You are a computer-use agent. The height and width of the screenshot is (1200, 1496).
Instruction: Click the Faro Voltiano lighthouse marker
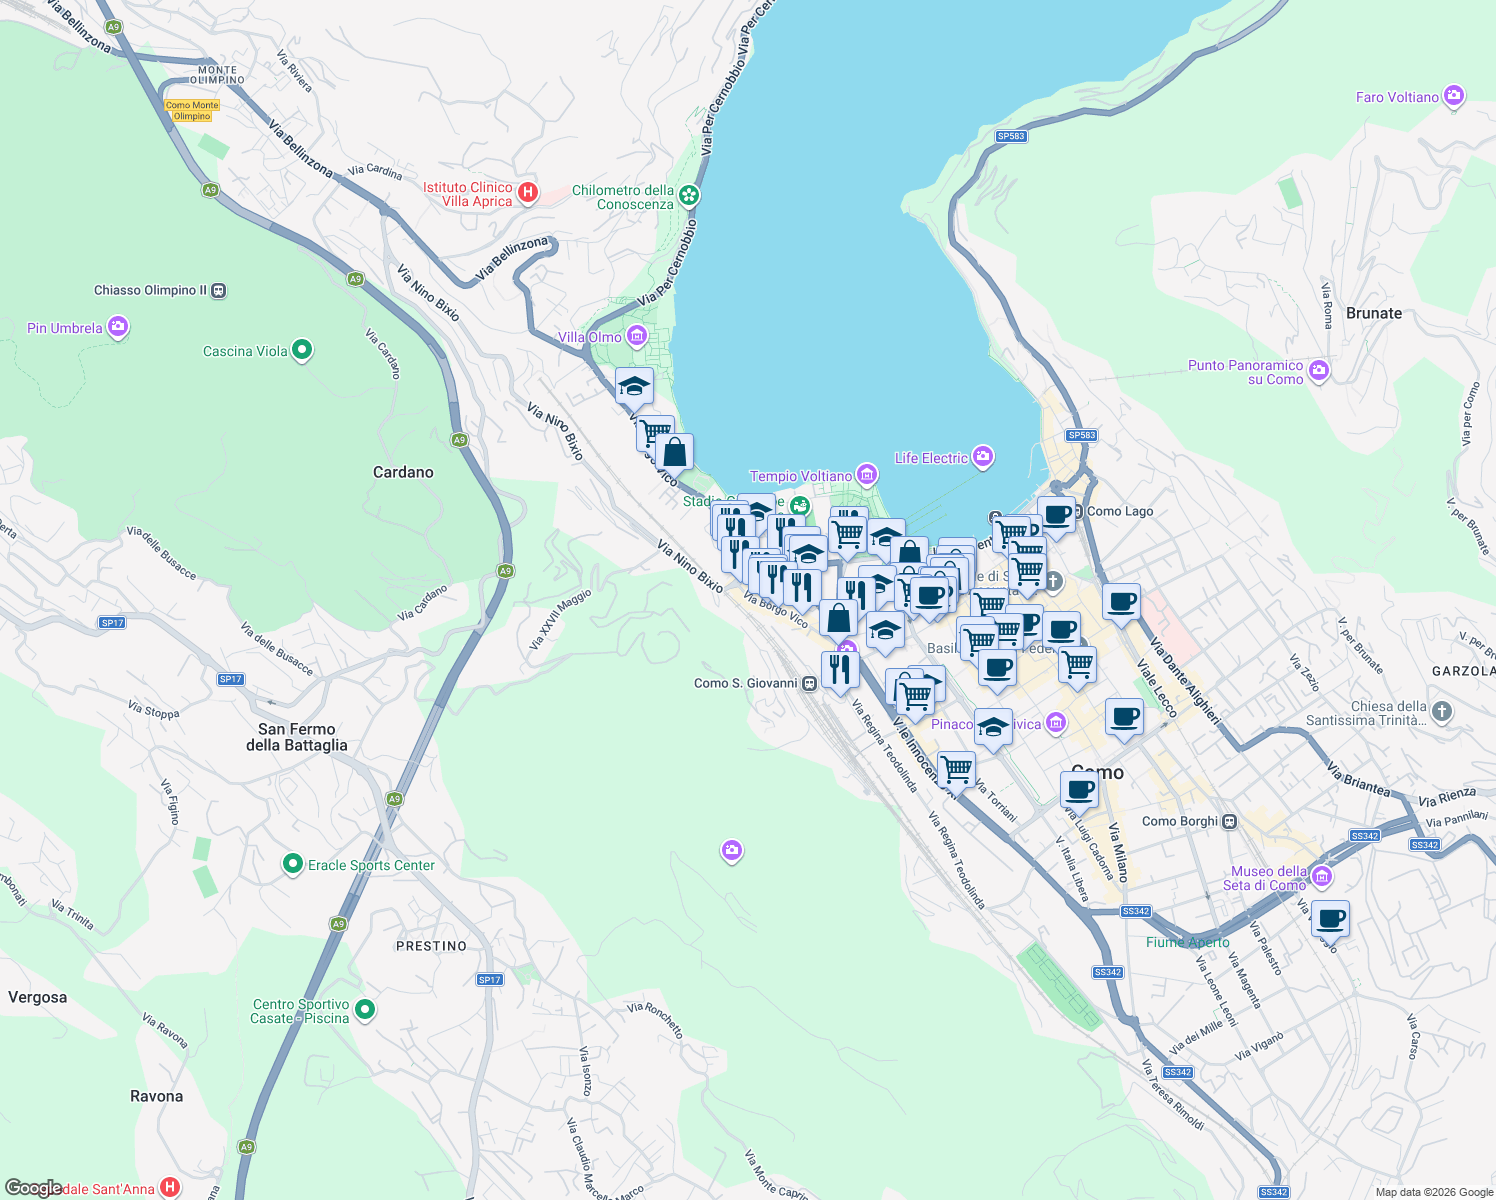pyautogui.click(x=1452, y=96)
